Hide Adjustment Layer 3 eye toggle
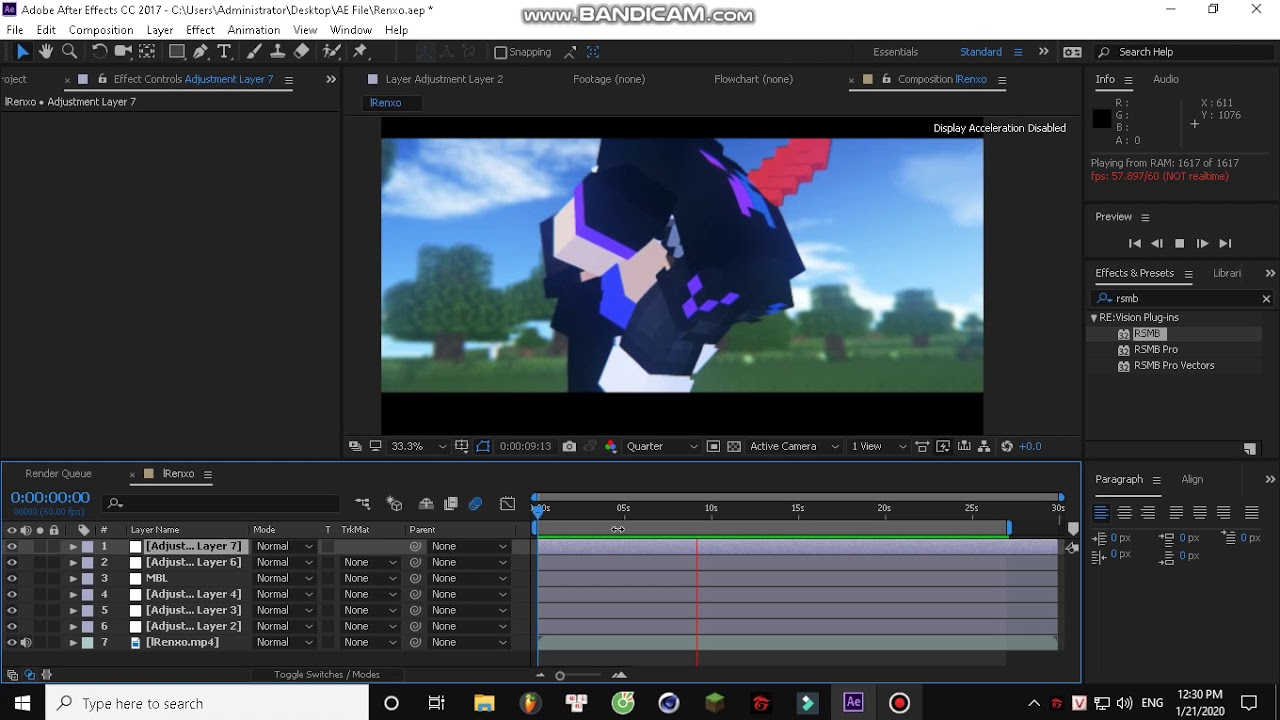The image size is (1280, 720). coord(12,611)
